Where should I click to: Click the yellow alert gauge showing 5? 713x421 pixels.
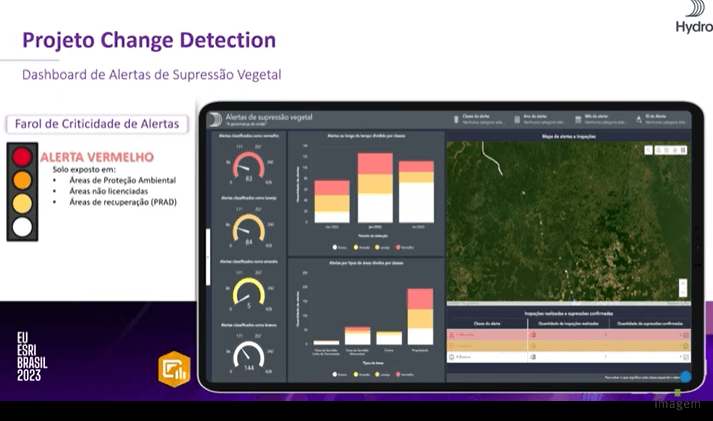click(247, 294)
